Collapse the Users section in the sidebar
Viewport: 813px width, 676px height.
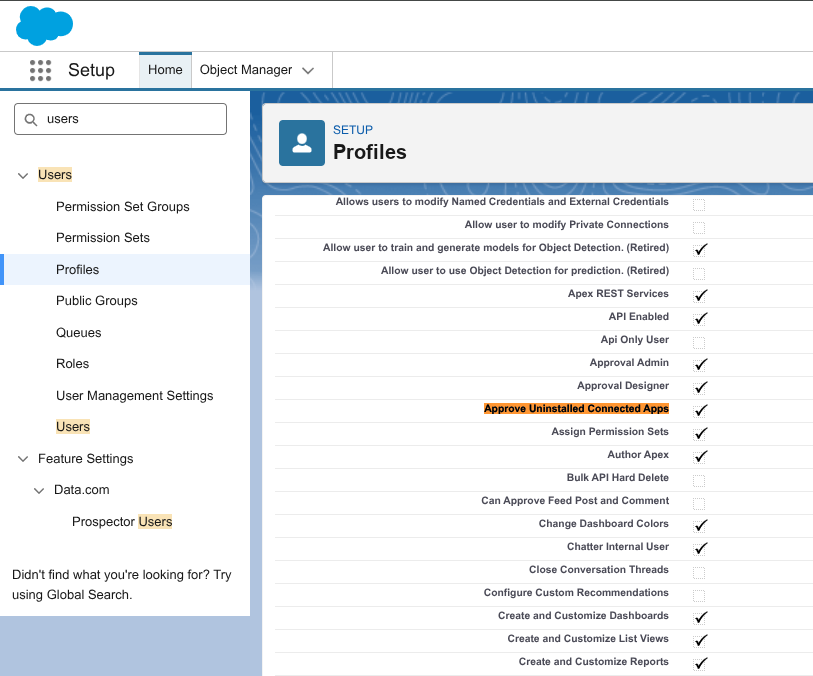point(22,174)
